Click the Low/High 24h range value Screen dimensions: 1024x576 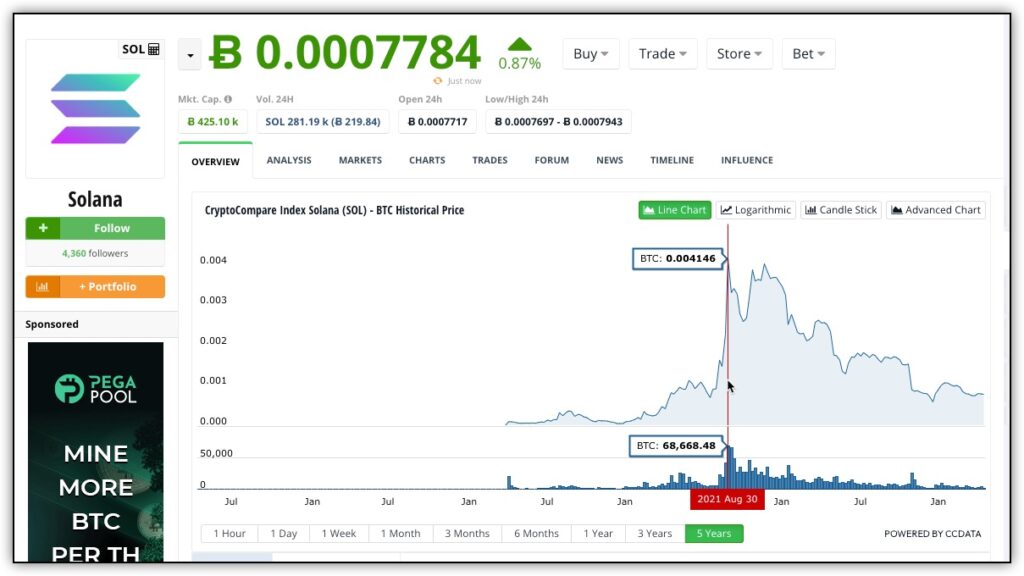pyautogui.click(x=558, y=121)
